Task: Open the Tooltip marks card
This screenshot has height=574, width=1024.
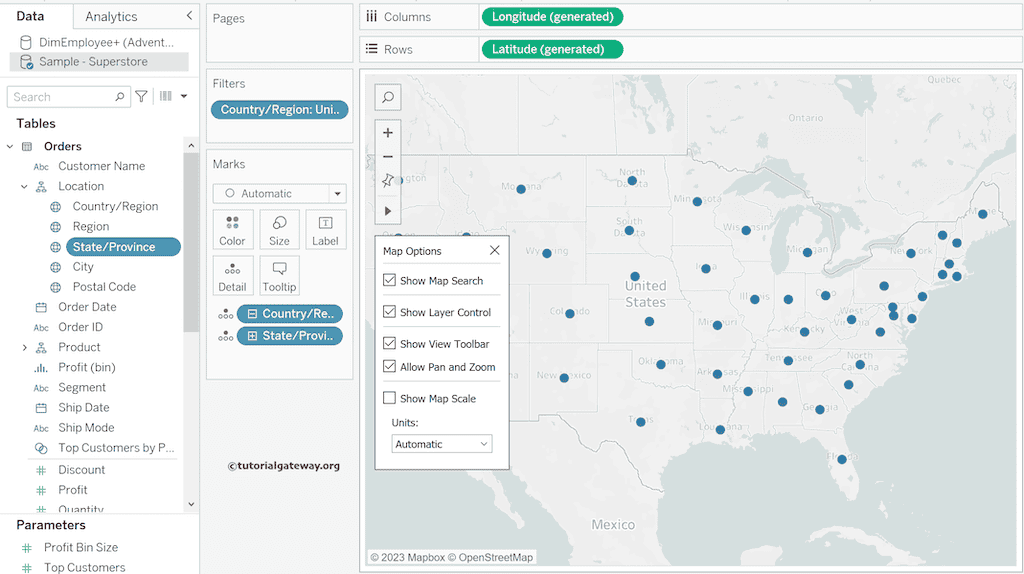Action: pyautogui.click(x=280, y=275)
